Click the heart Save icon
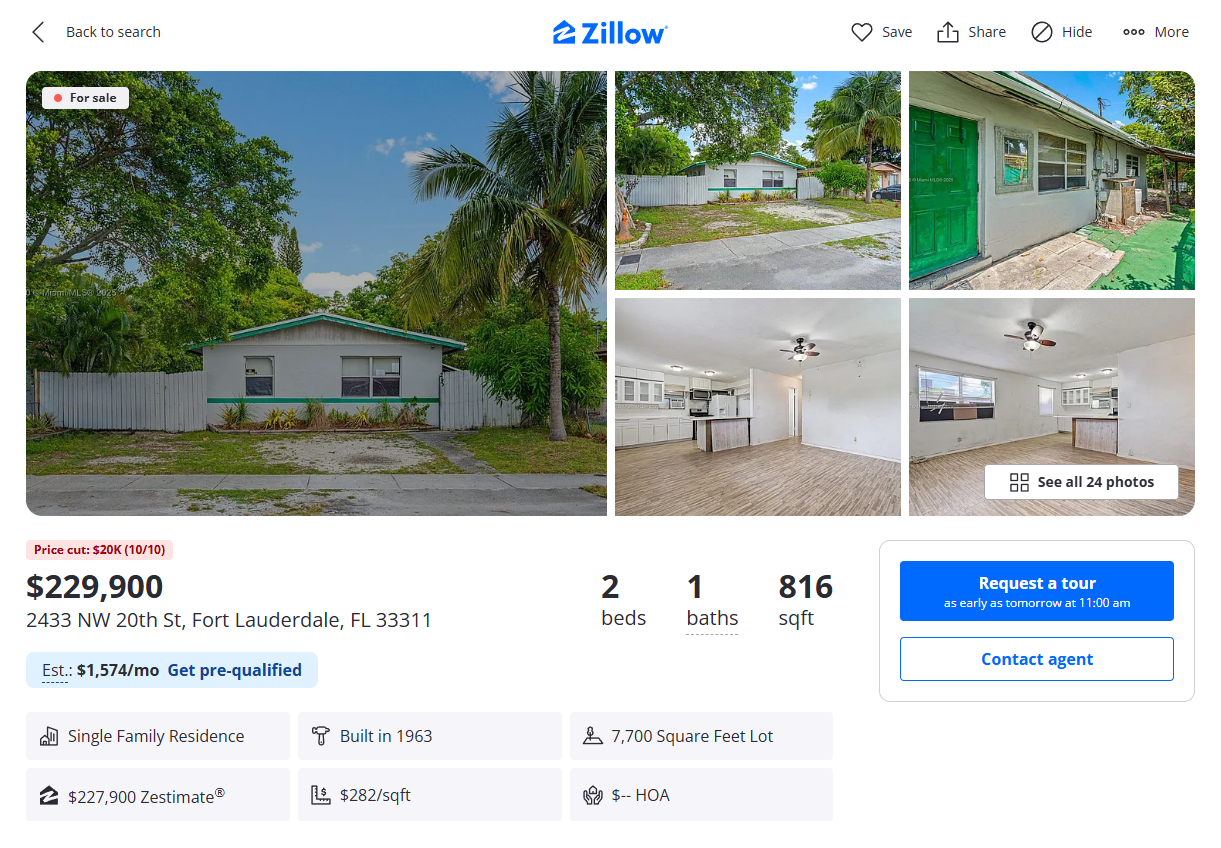1221x848 pixels. 861,32
